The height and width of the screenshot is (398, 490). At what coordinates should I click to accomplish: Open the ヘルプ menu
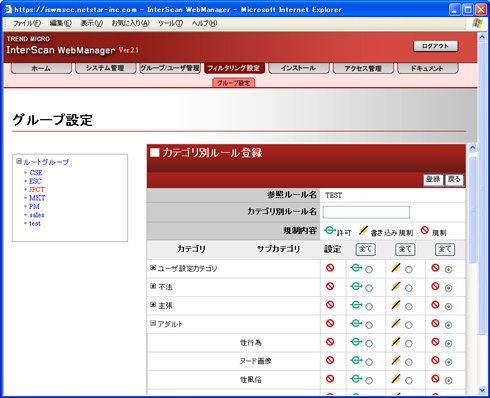tap(204, 23)
